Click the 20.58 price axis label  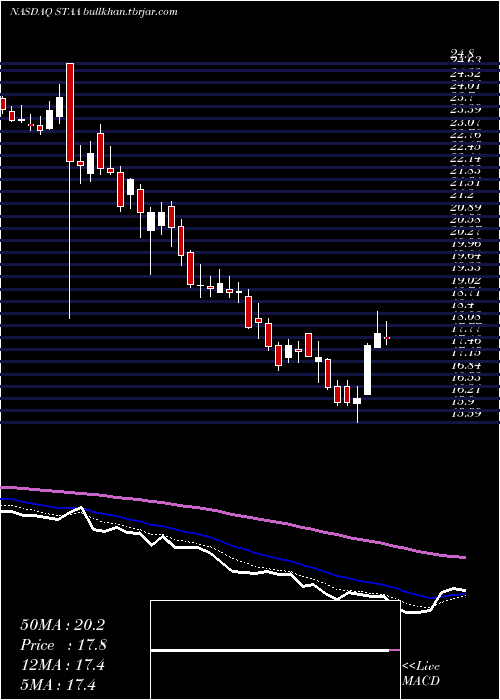tap(465, 219)
